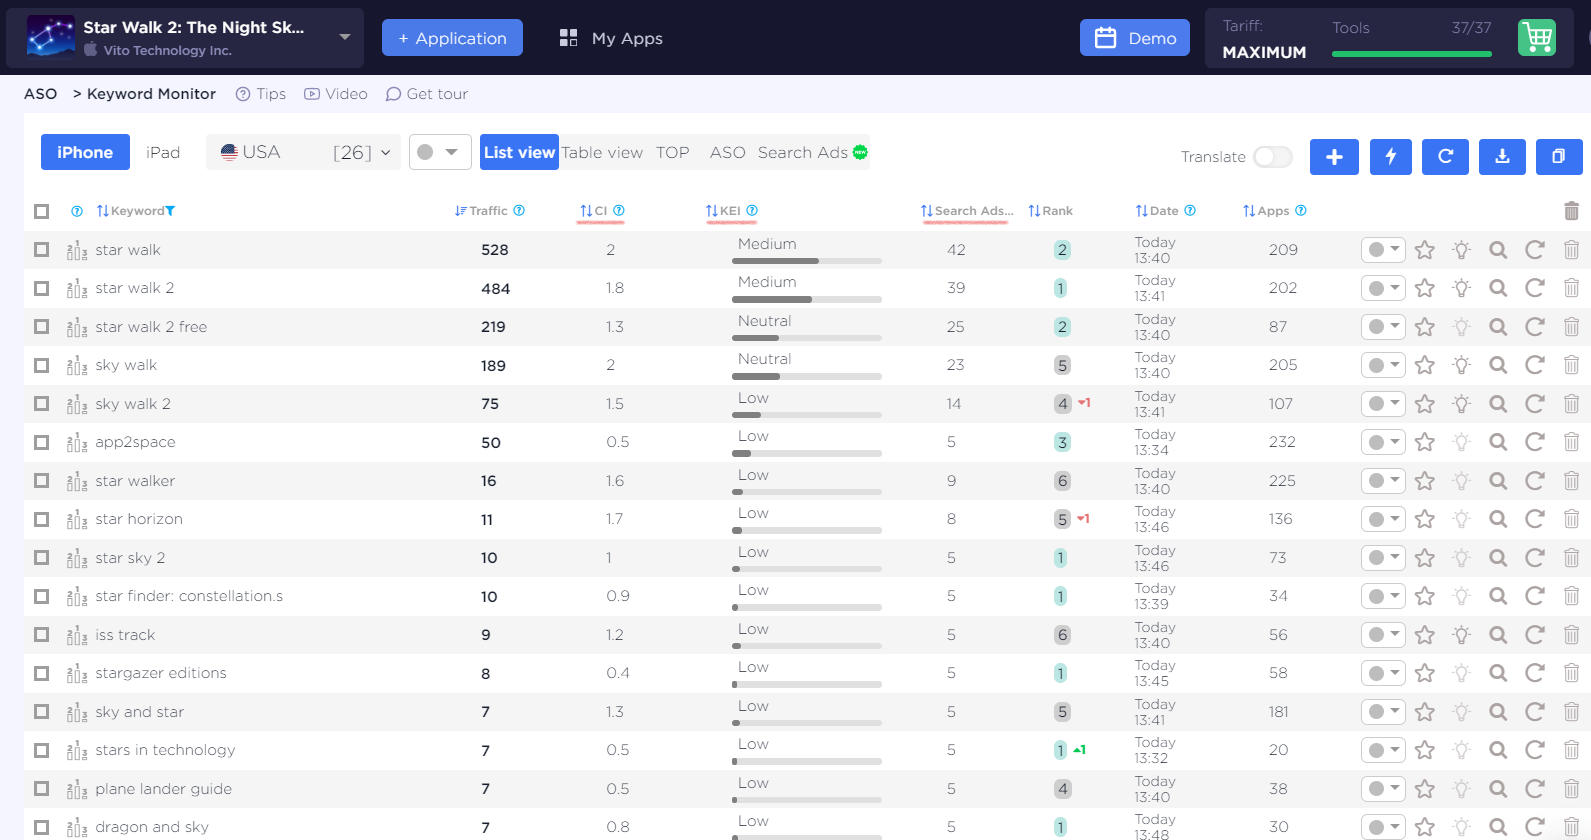Viewport: 1591px width, 840px height.
Task: Open the Tips link
Action: (x=261, y=94)
